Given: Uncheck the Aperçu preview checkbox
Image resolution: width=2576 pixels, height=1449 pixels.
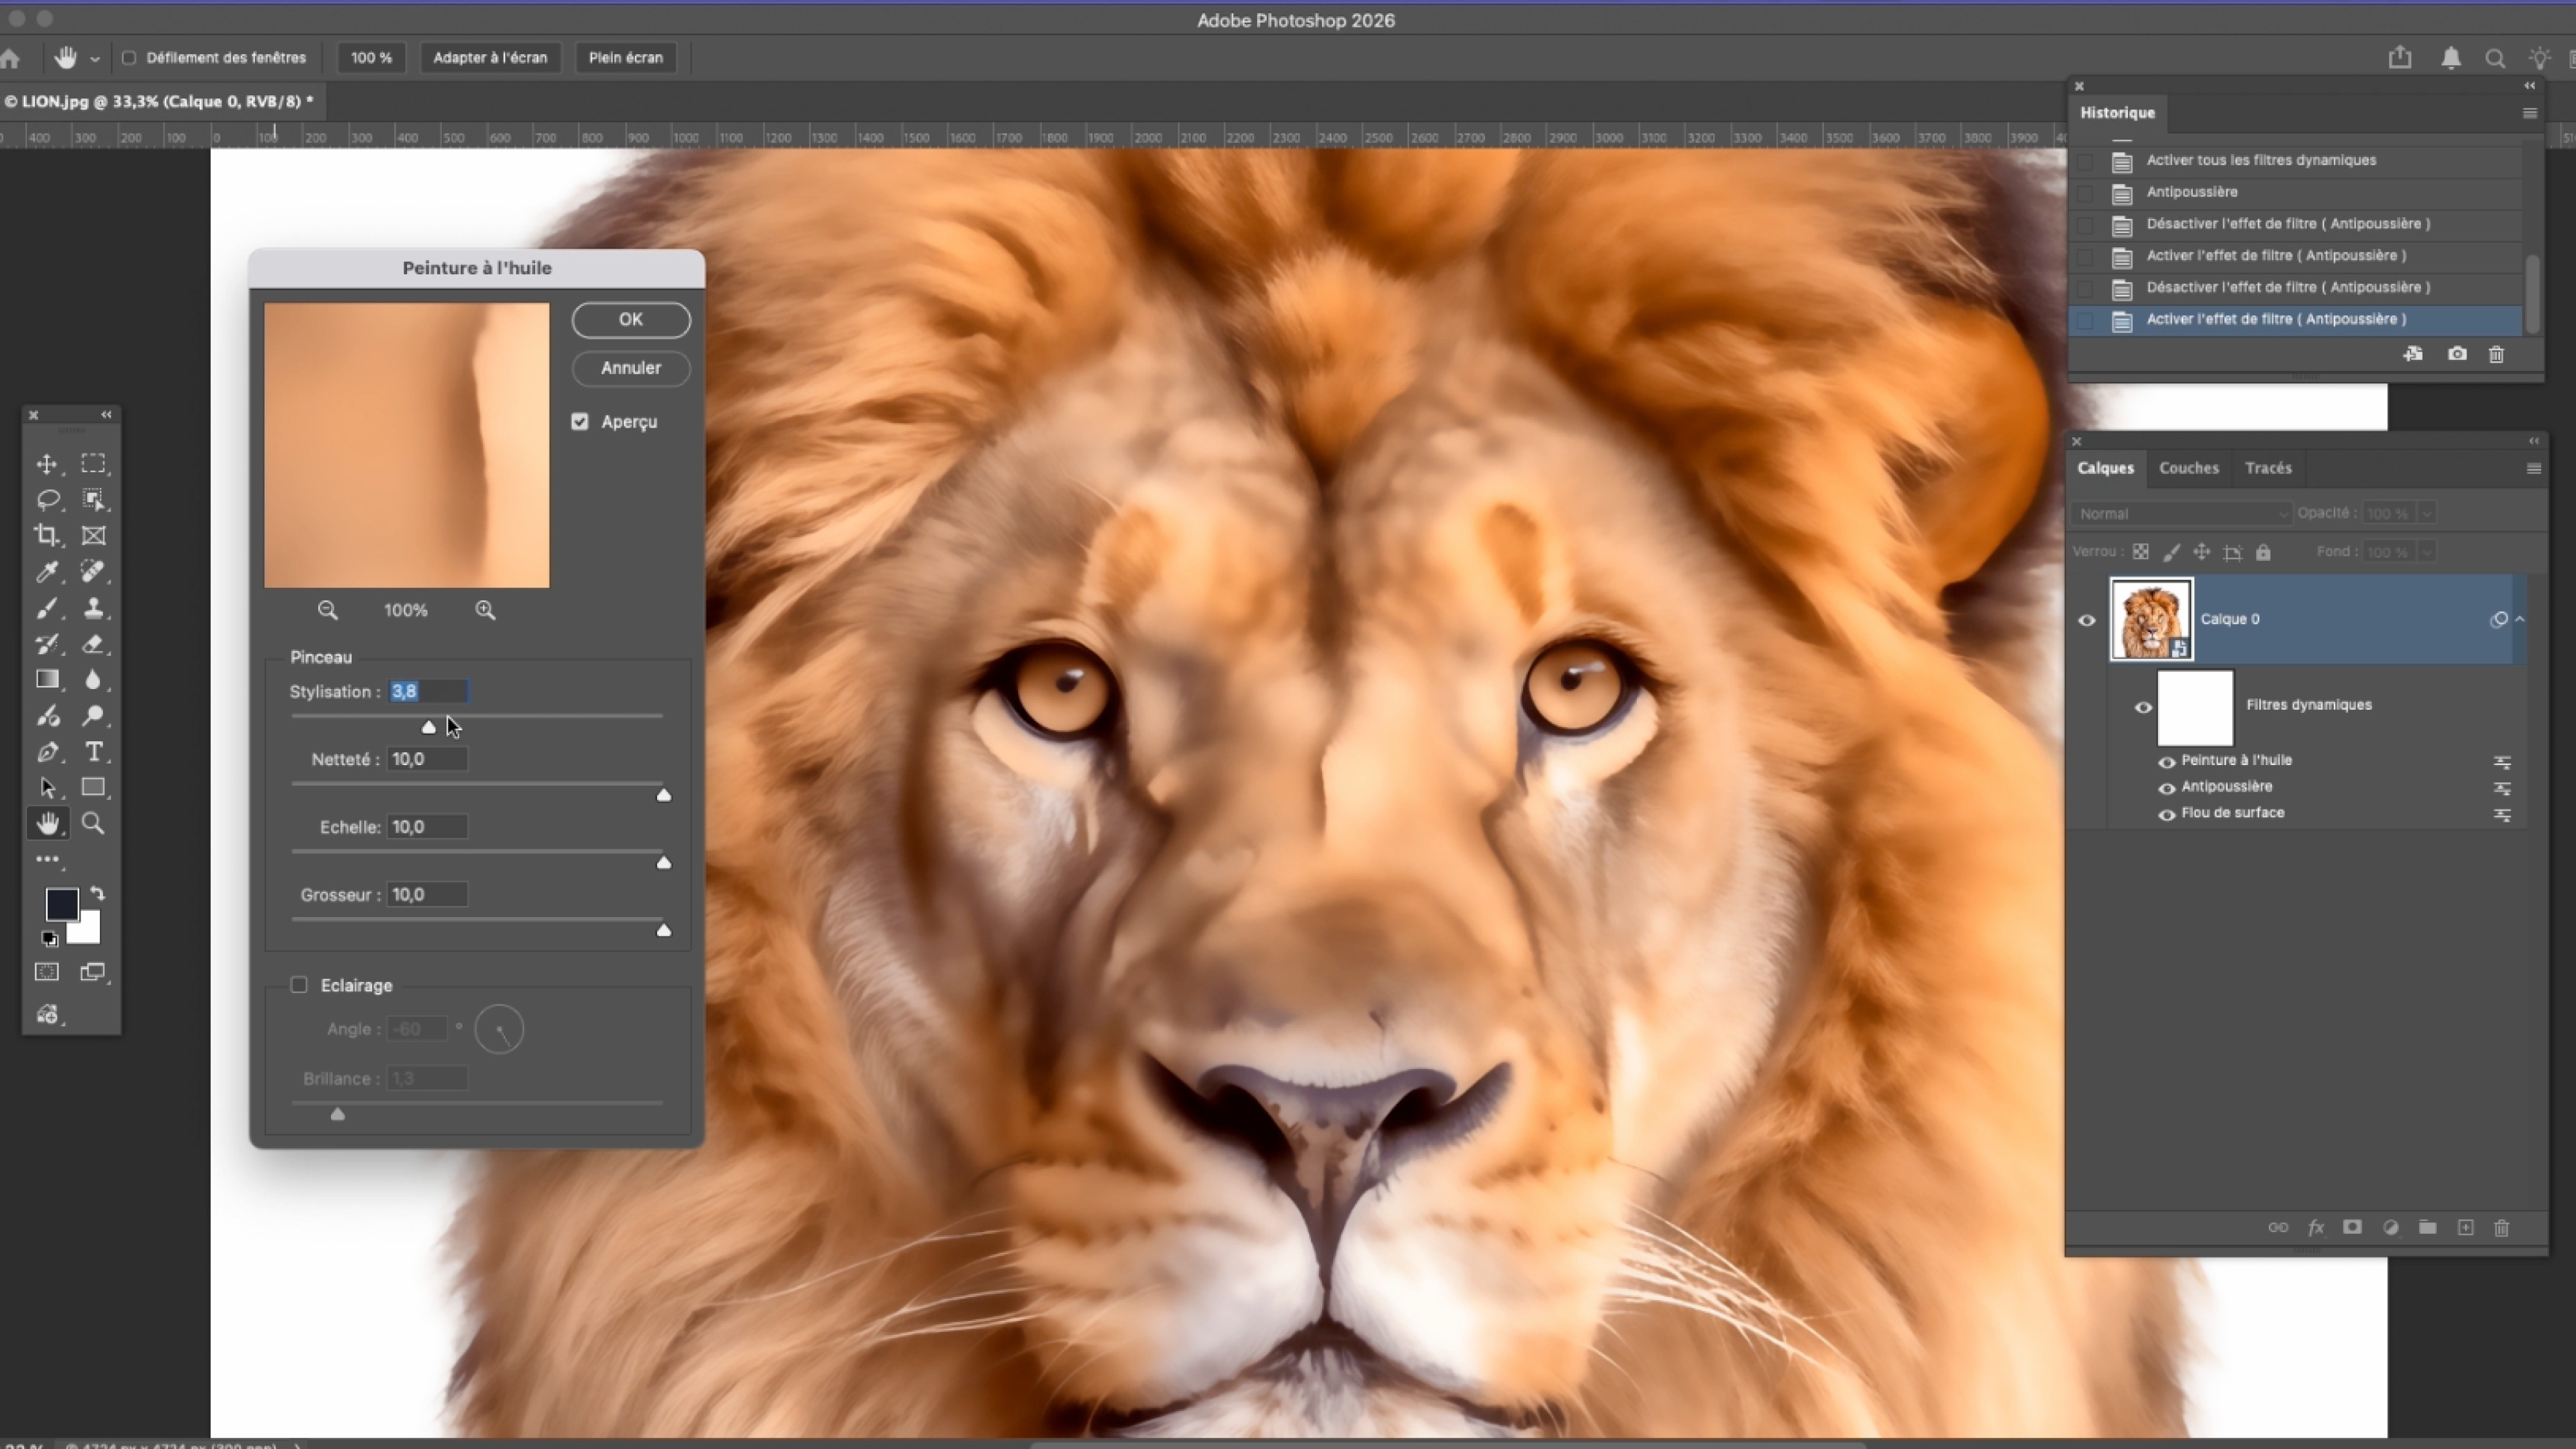Looking at the screenshot, I should point(580,422).
